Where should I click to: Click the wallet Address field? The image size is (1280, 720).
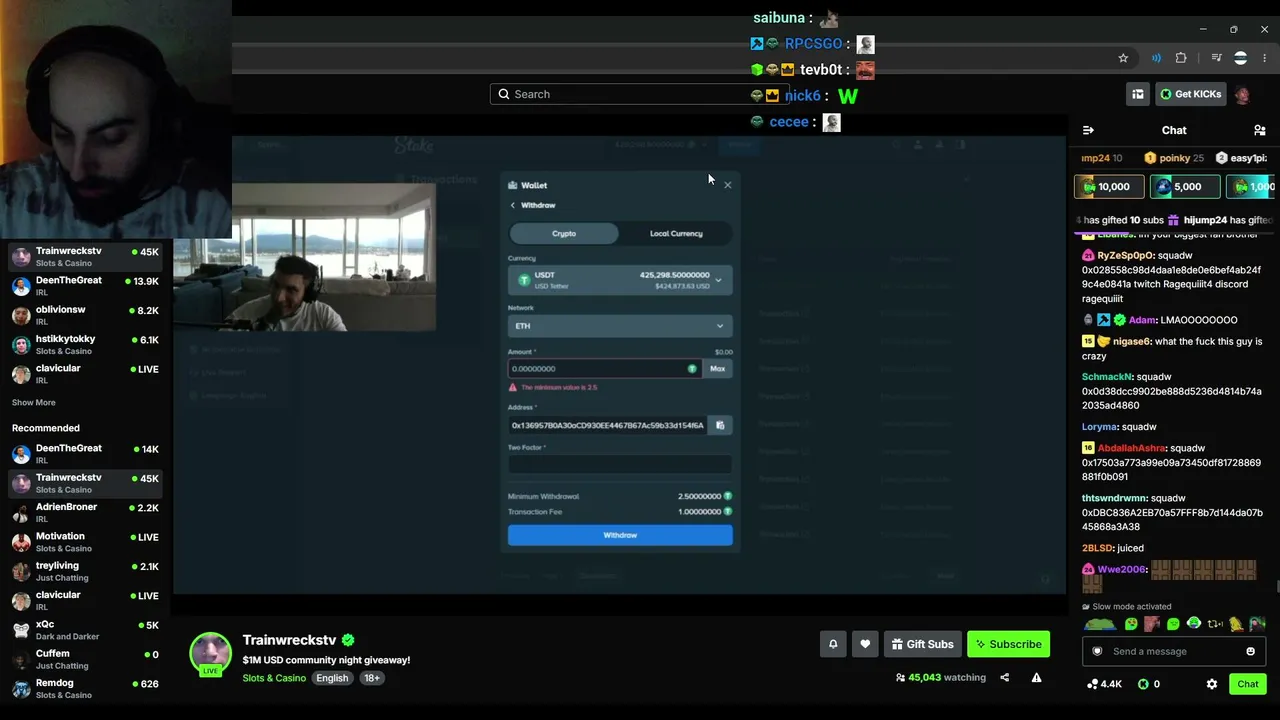coord(607,425)
